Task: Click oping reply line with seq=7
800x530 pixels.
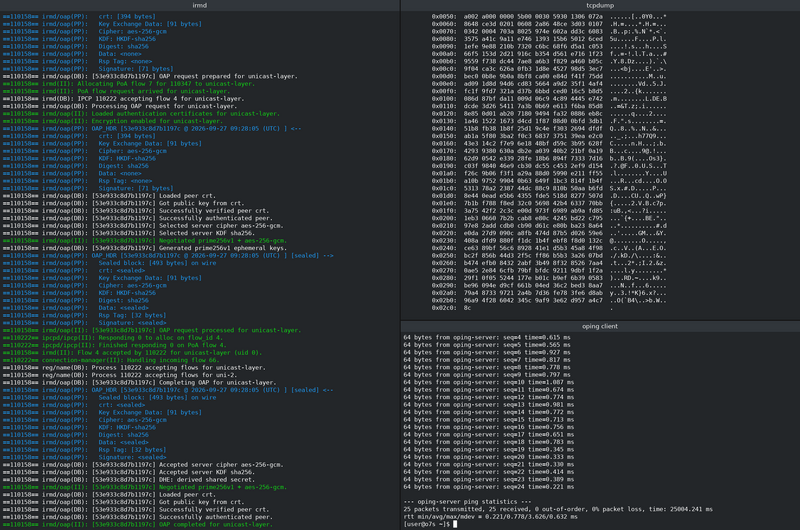Action: [x=487, y=360]
